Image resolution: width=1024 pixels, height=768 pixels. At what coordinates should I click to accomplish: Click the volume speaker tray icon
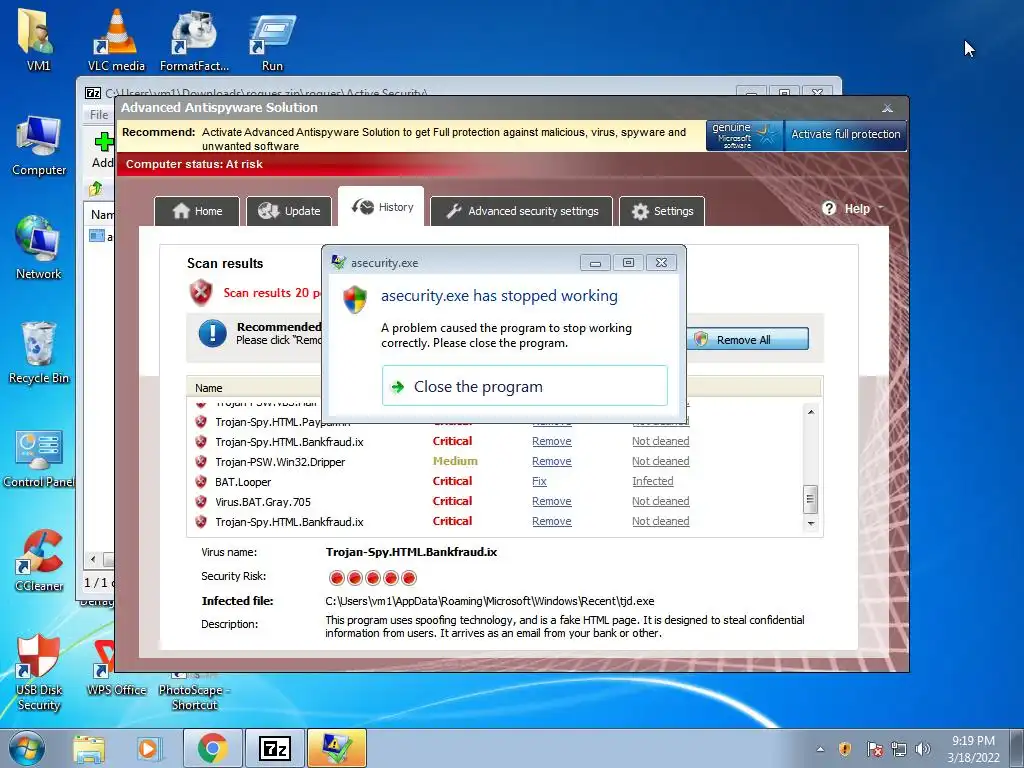pyautogui.click(x=922, y=749)
